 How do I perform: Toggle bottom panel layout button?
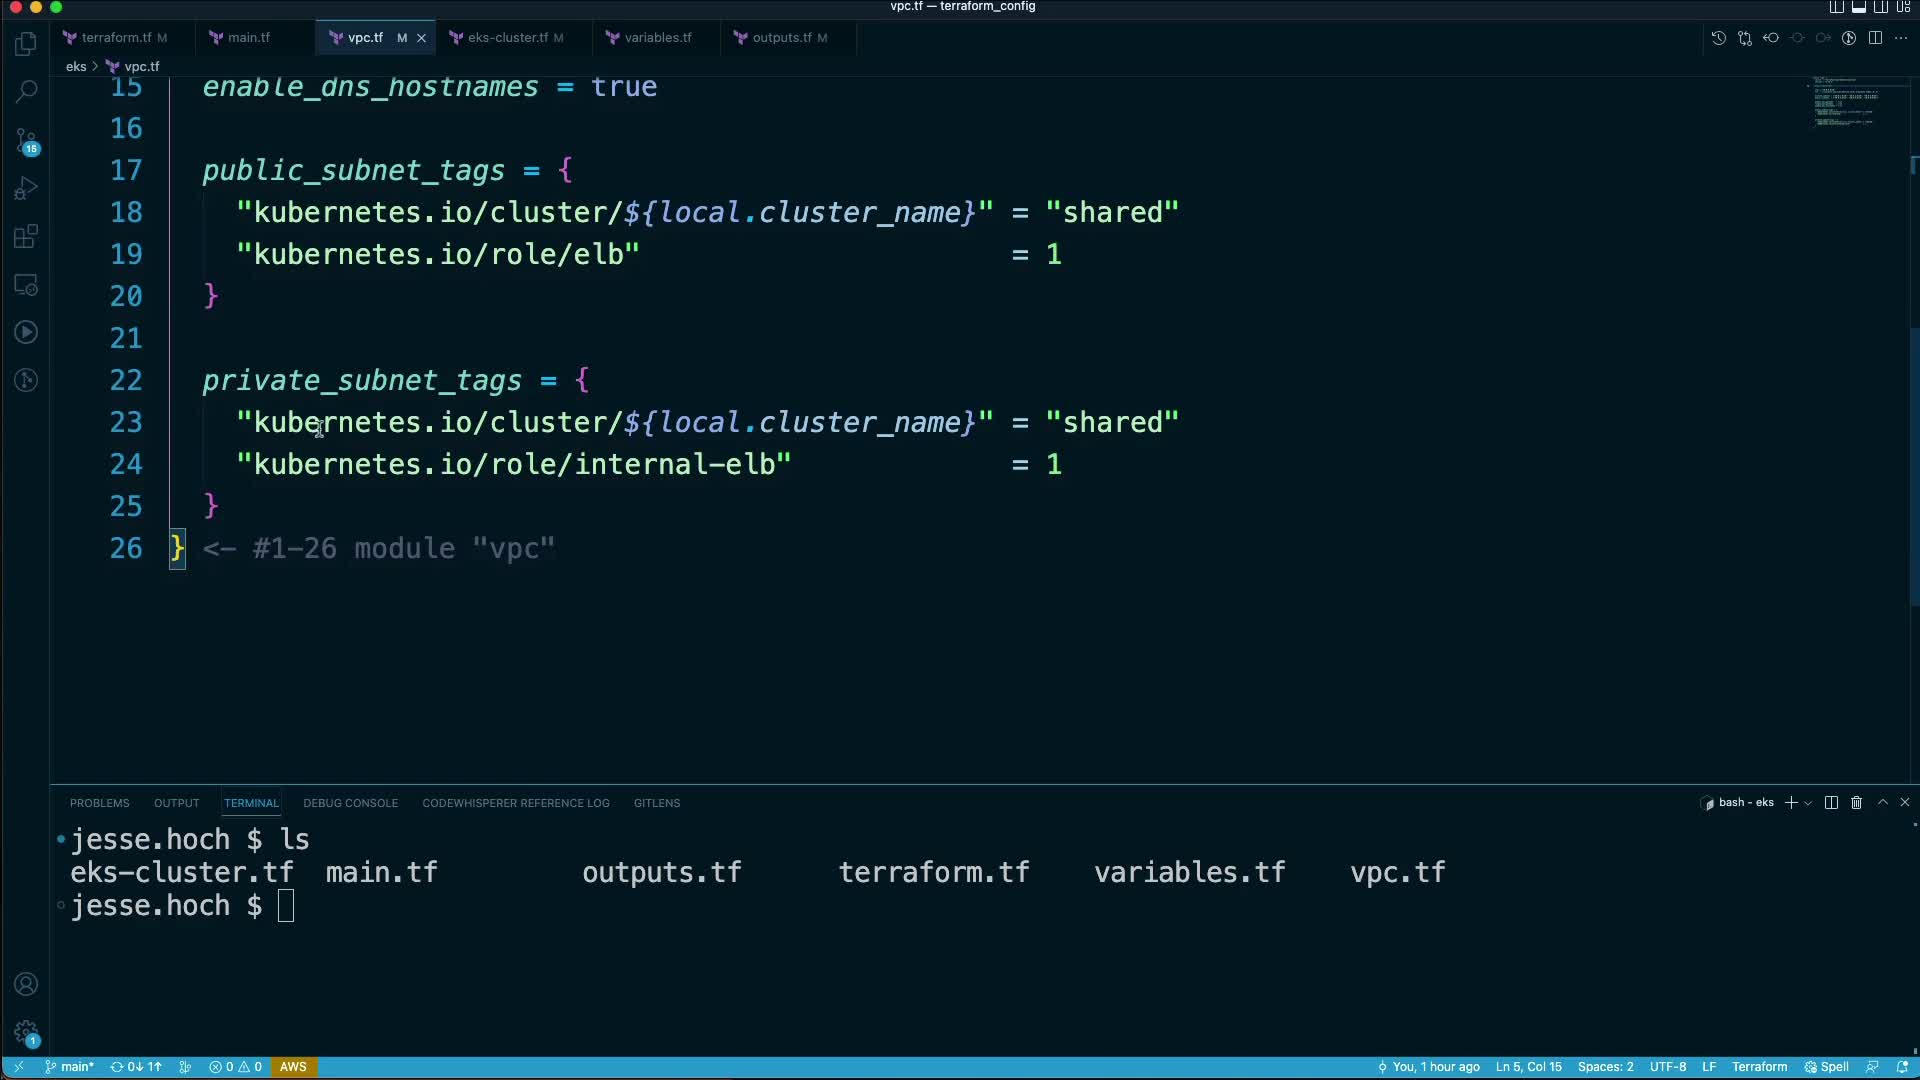pos(1859,7)
